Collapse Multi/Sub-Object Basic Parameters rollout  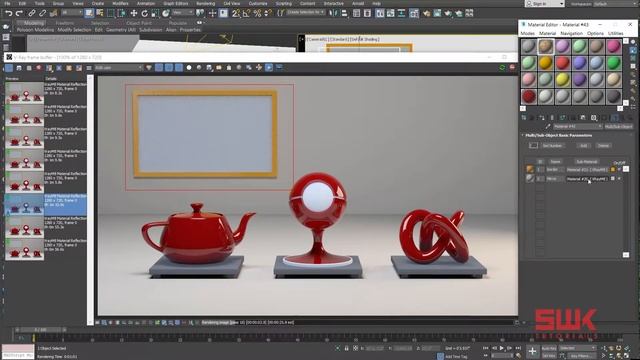pyautogui.click(x=559, y=135)
